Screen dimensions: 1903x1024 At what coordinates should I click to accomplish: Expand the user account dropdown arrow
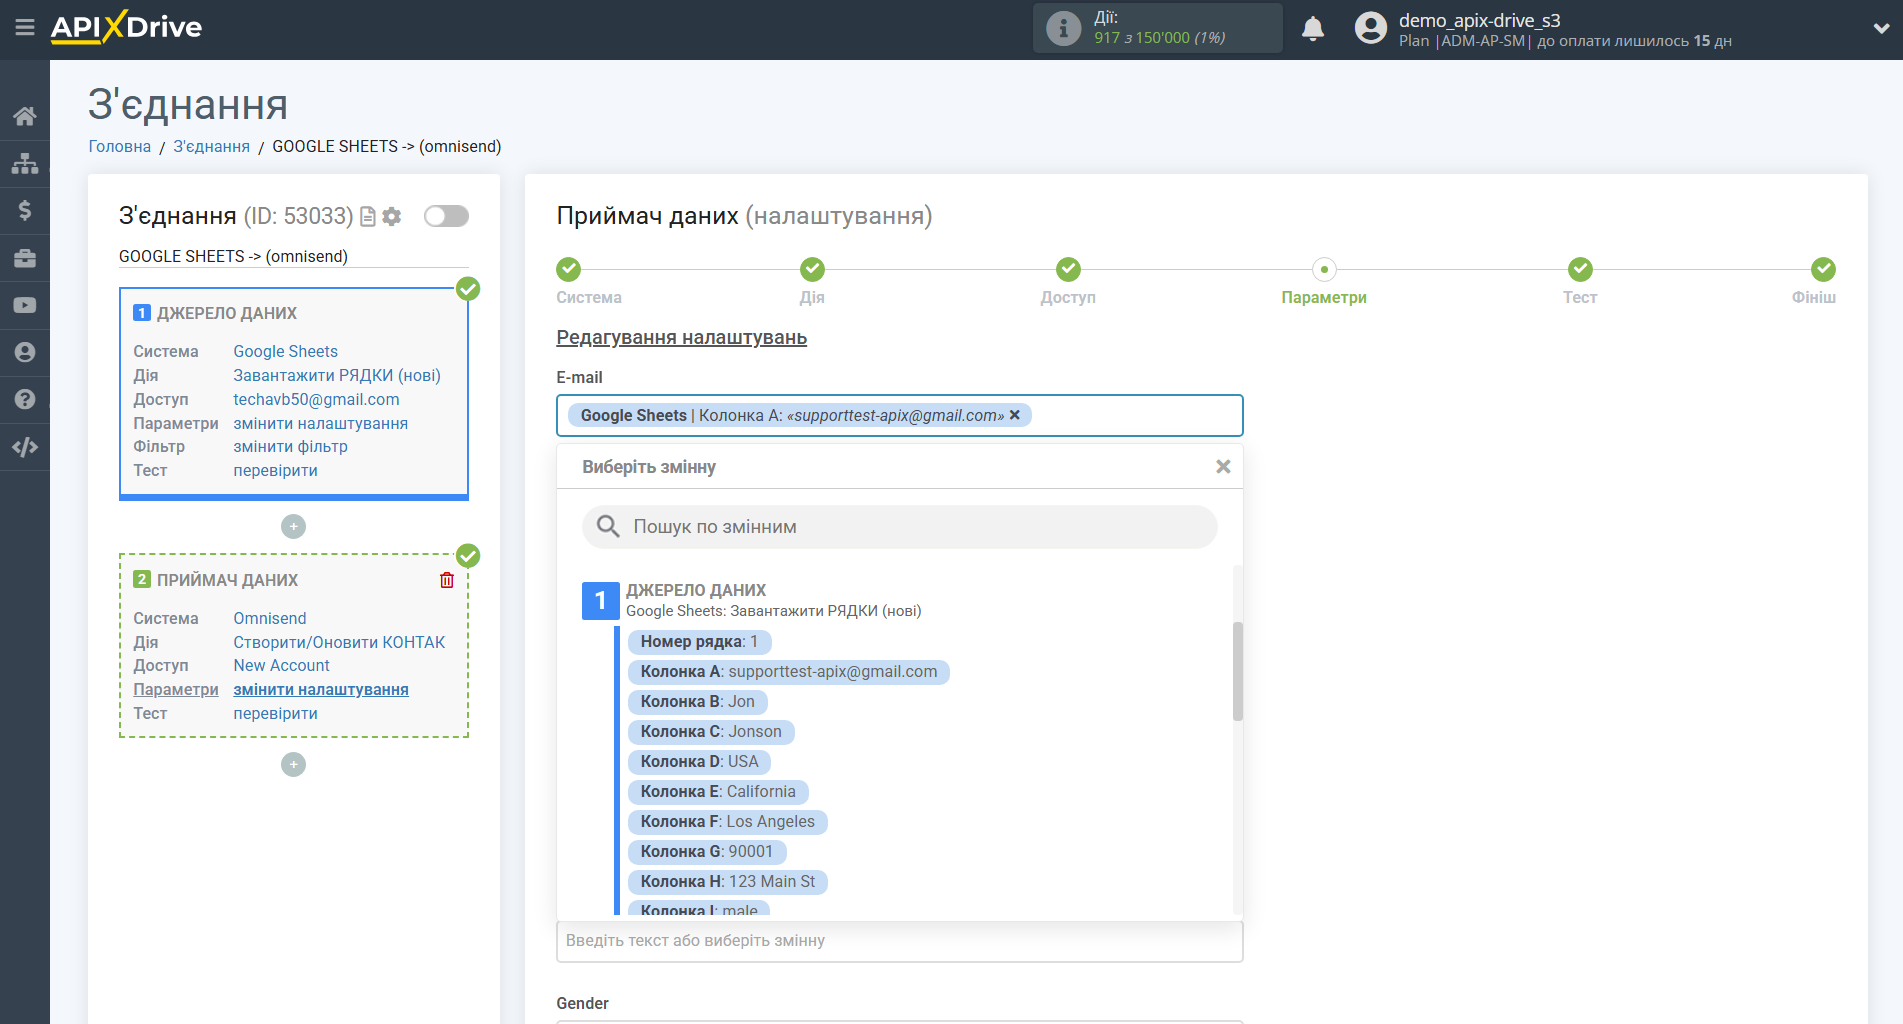[x=1880, y=29]
